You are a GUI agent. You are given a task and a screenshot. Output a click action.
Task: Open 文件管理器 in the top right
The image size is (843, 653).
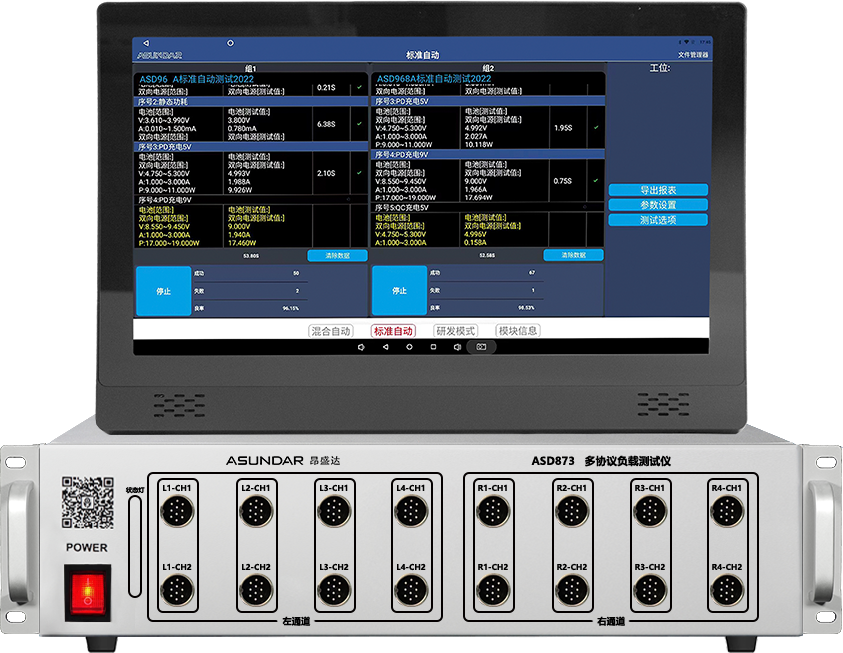[x=692, y=55]
